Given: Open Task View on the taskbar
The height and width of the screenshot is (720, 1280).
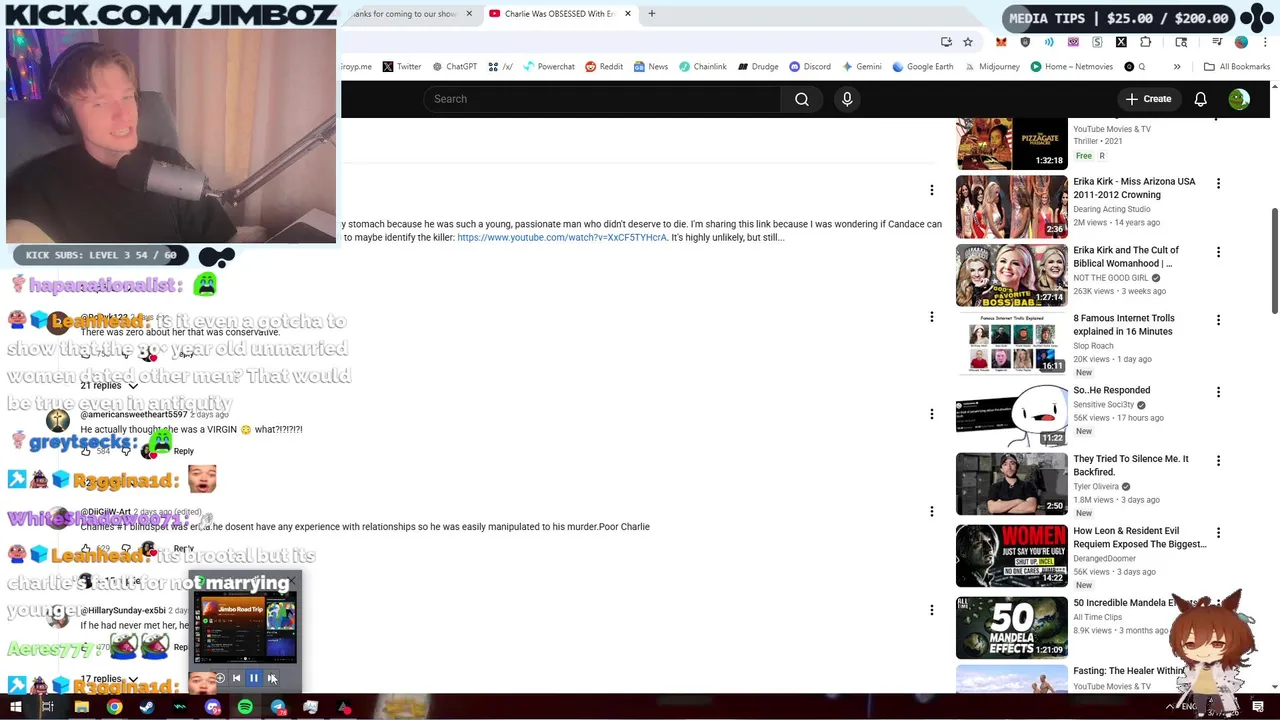Looking at the screenshot, I should (x=47, y=708).
